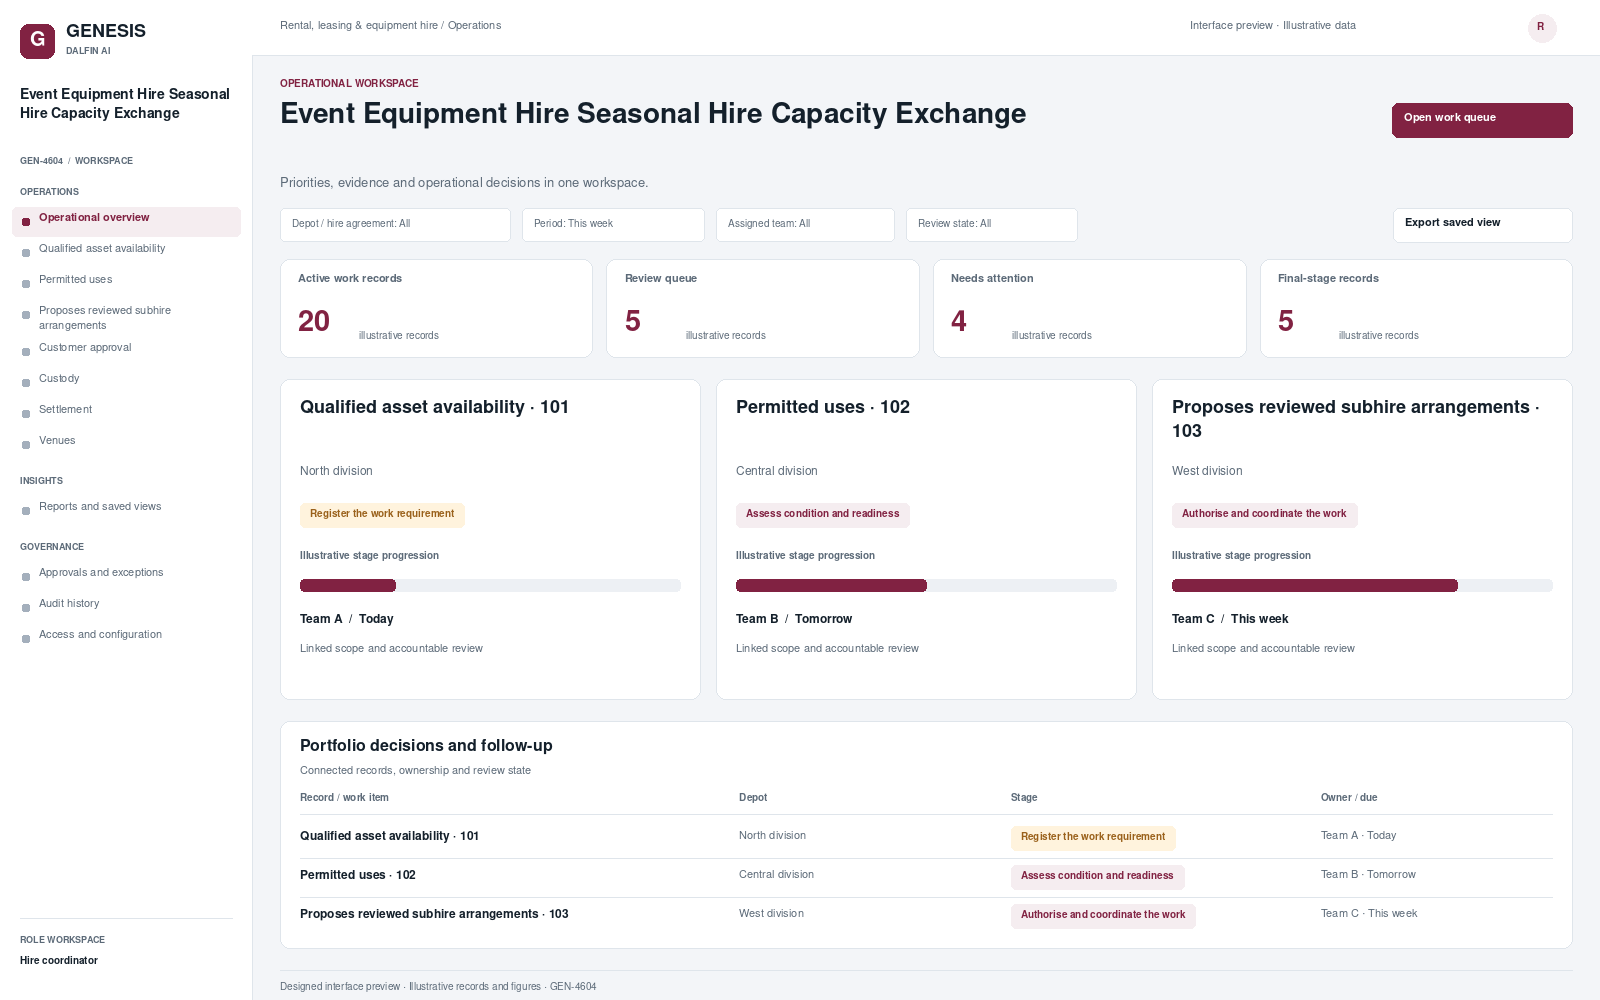Open the user avatar R menu
This screenshot has width=1600, height=1000.
[1542, 28]
